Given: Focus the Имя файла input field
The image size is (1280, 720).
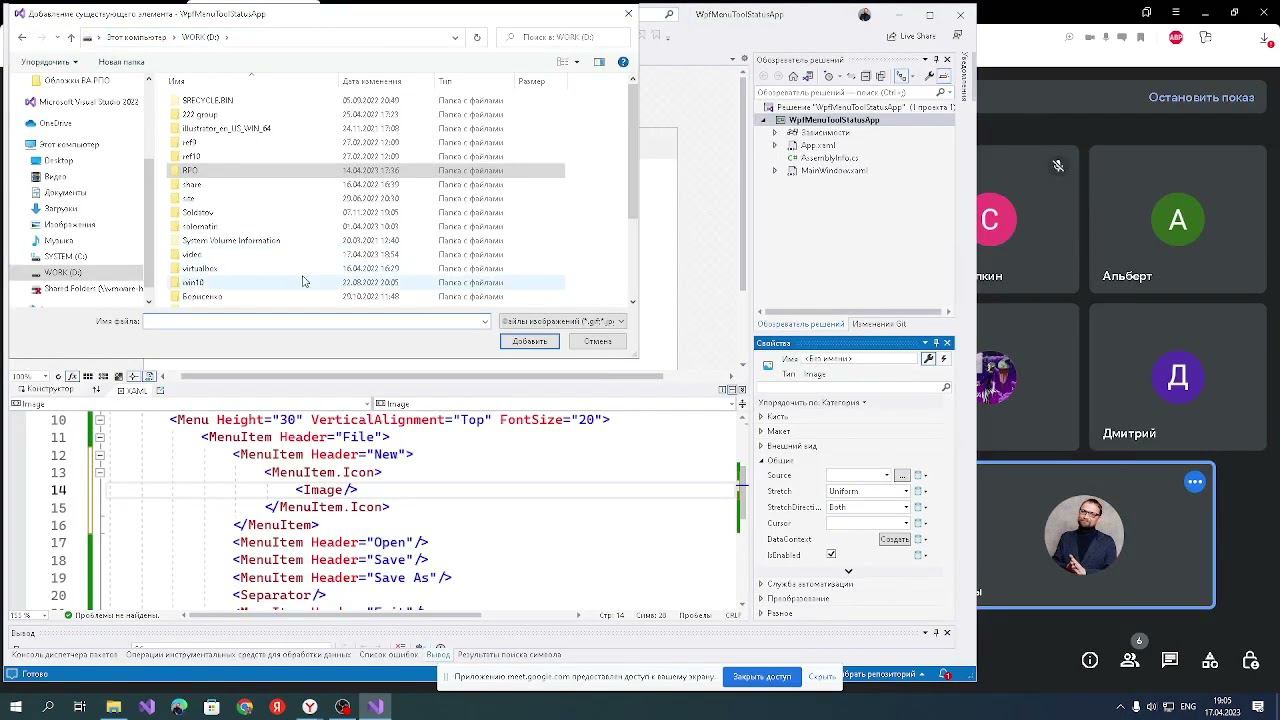Looking at the screenshot, I should (316, 321).
